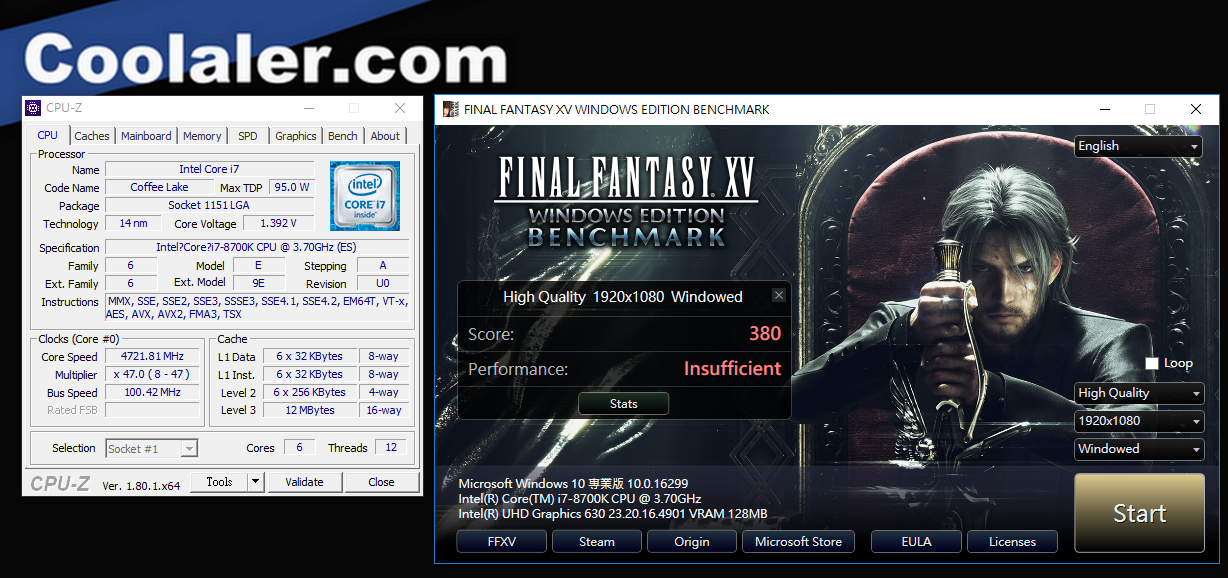Screen dimensions: 1228x578
Task: Click the Instructions field listing MMX, SSE
Action: tap(257, 307)
